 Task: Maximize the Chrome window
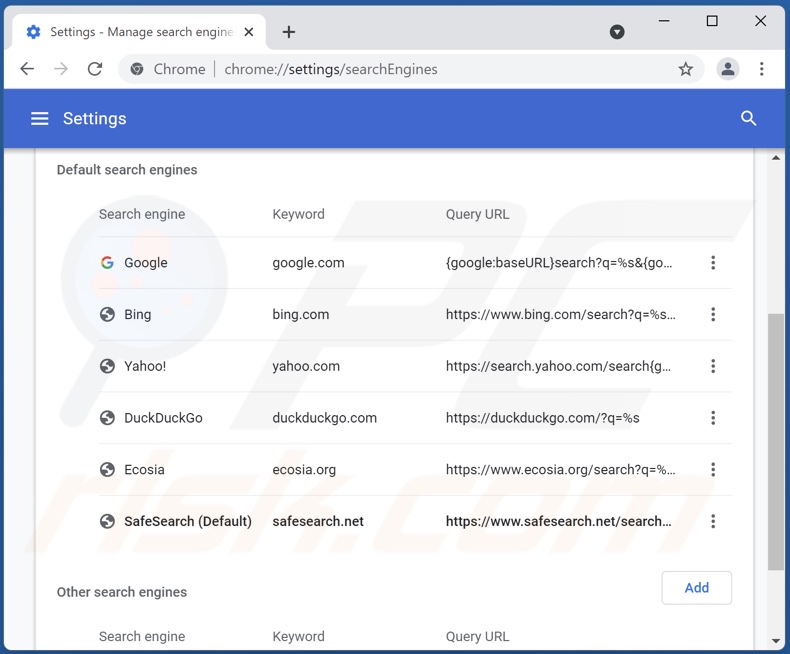point(712,21)
